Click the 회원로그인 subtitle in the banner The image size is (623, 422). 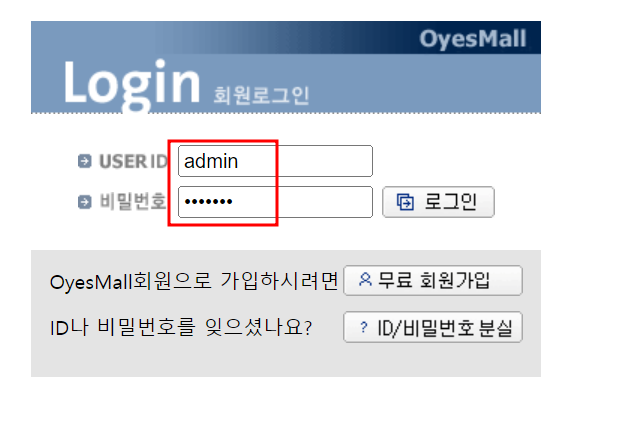(x=261, y=95)
